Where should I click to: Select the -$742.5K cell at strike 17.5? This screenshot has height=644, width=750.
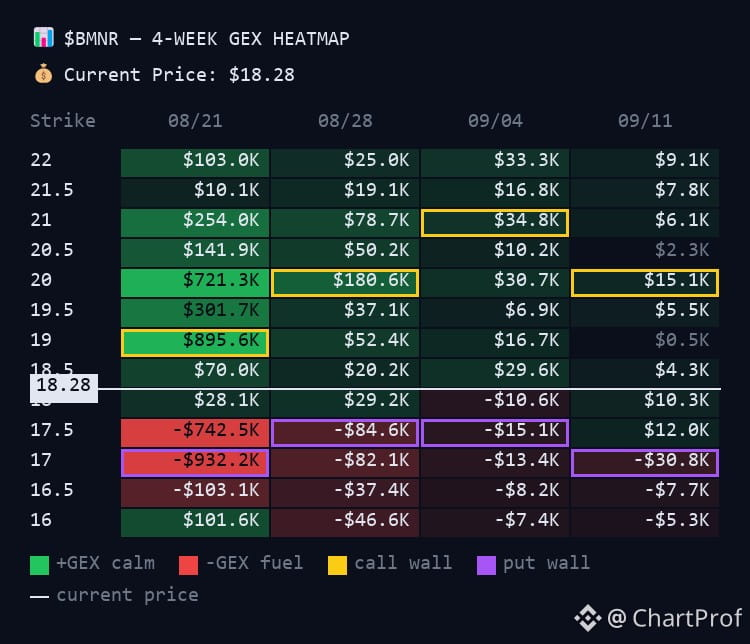[x=195, y=433]
